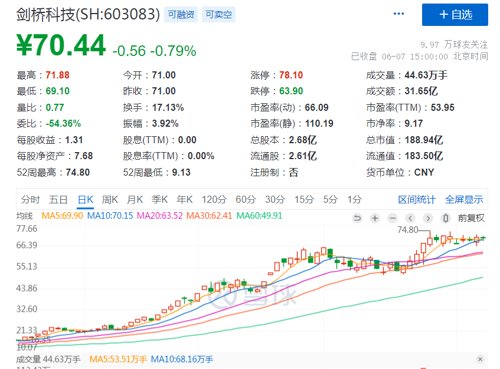500x369 pixels.
Task: Click the MA30:62.41 moving average label
Action: (209, 216)
